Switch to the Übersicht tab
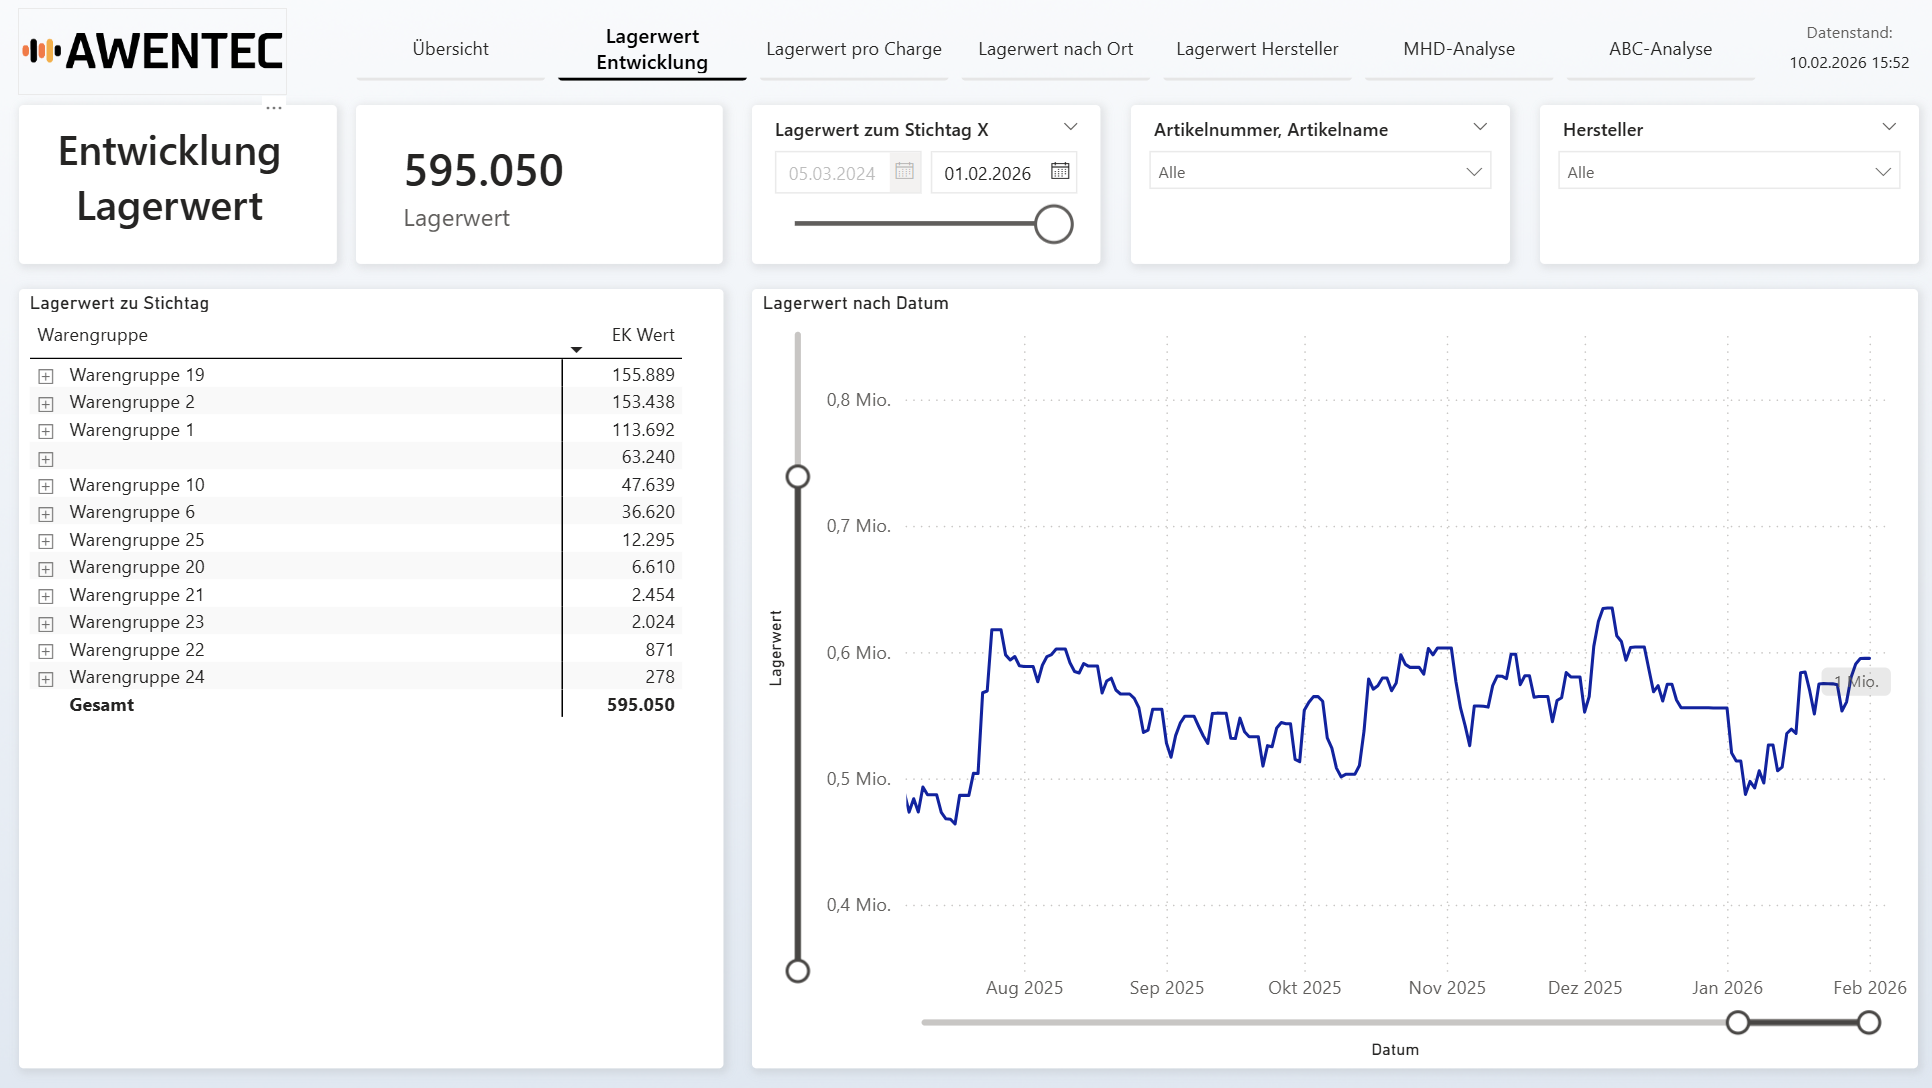1932x1088 pixels. 450,49
